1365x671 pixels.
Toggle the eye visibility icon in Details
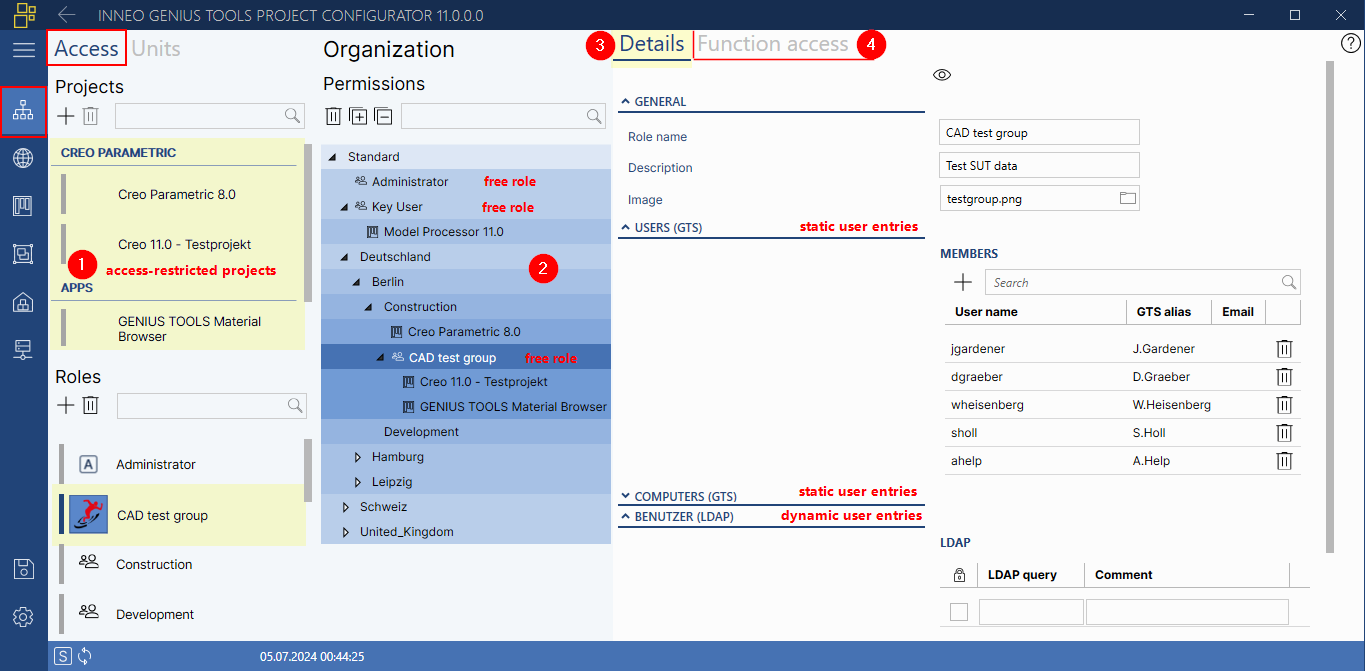[x=941, y=75]
